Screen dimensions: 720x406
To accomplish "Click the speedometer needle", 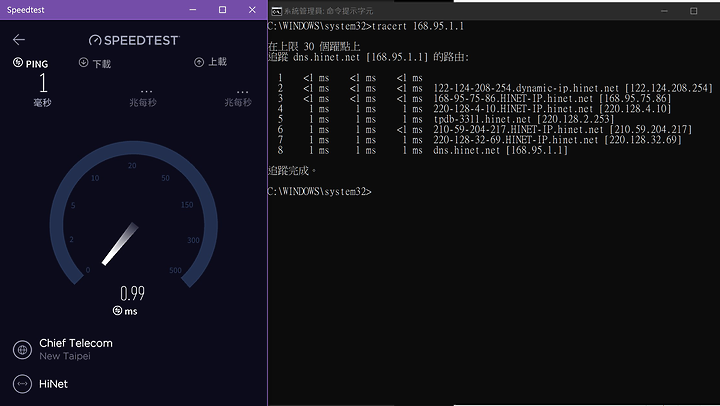I will click(x=120, y=244).
